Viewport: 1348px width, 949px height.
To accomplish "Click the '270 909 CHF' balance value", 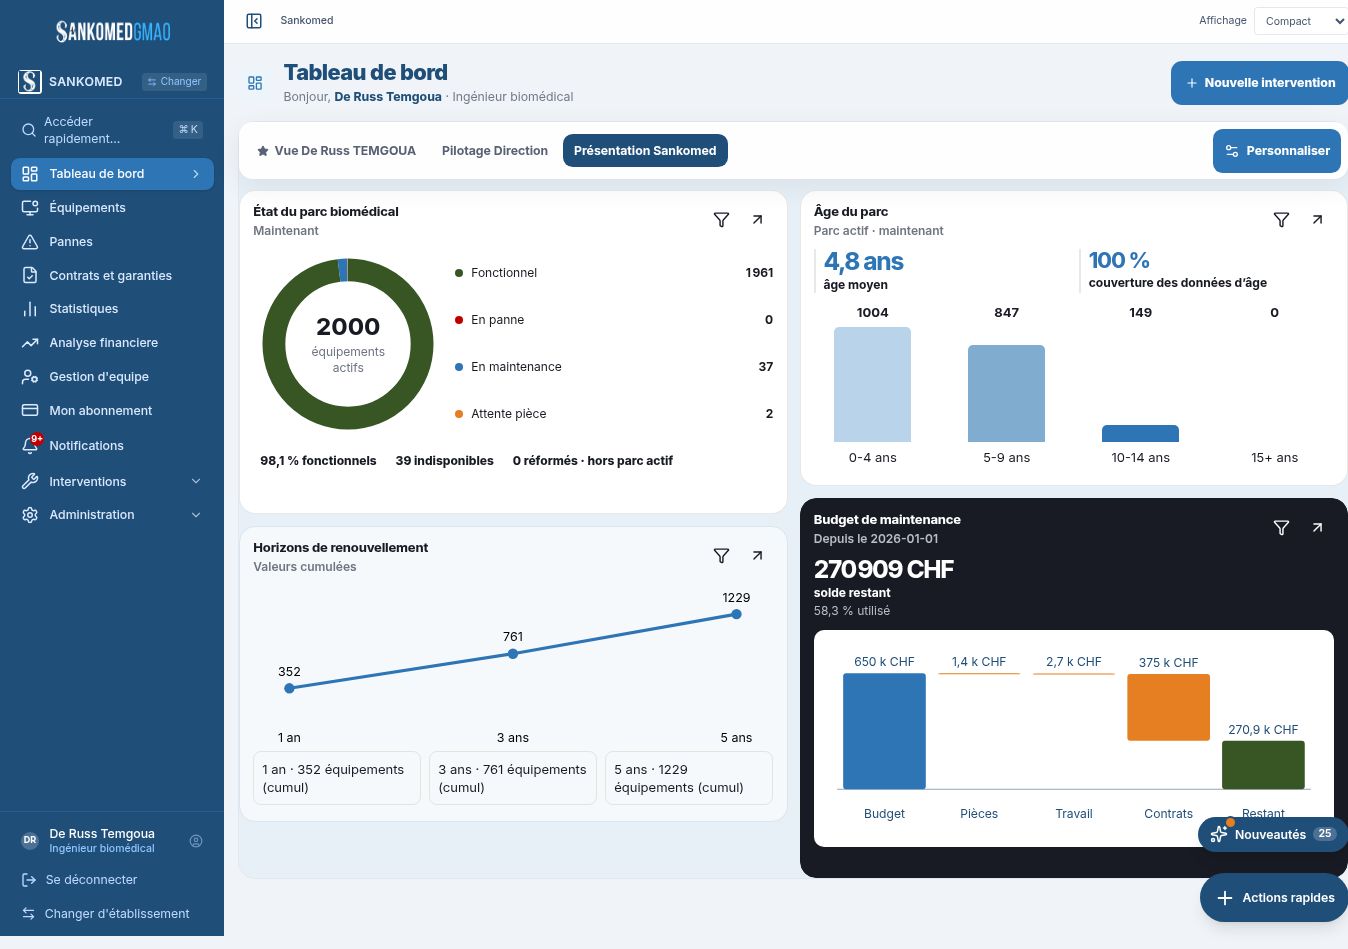I will (884, 569).
